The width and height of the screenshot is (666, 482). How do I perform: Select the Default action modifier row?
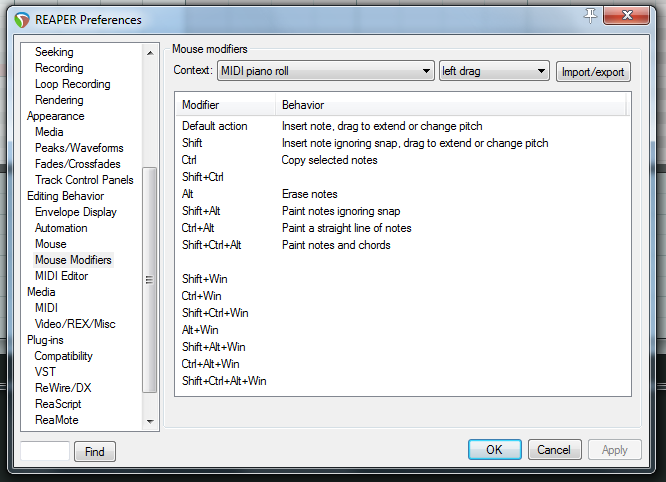(x=215, y=127)
